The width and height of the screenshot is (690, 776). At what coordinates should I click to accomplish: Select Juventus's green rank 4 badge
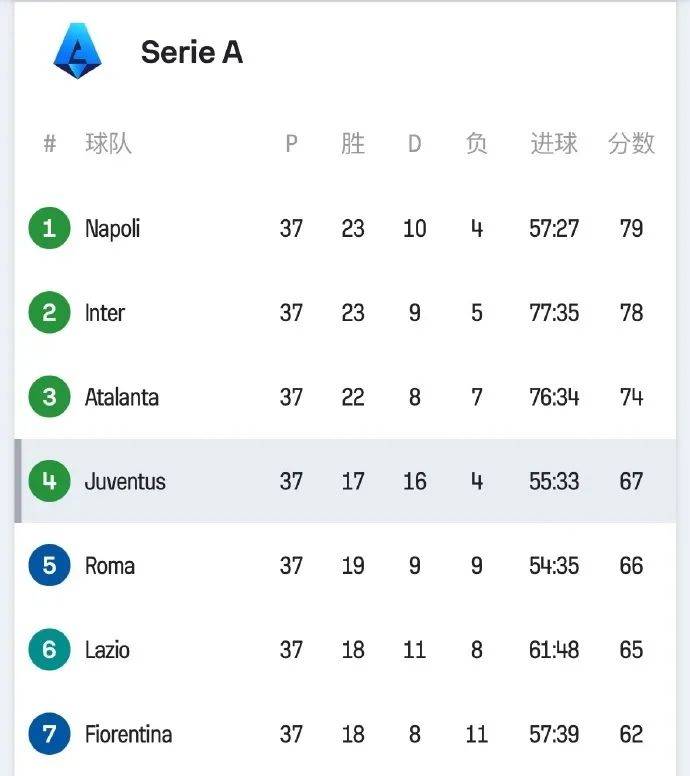[49, 481]
